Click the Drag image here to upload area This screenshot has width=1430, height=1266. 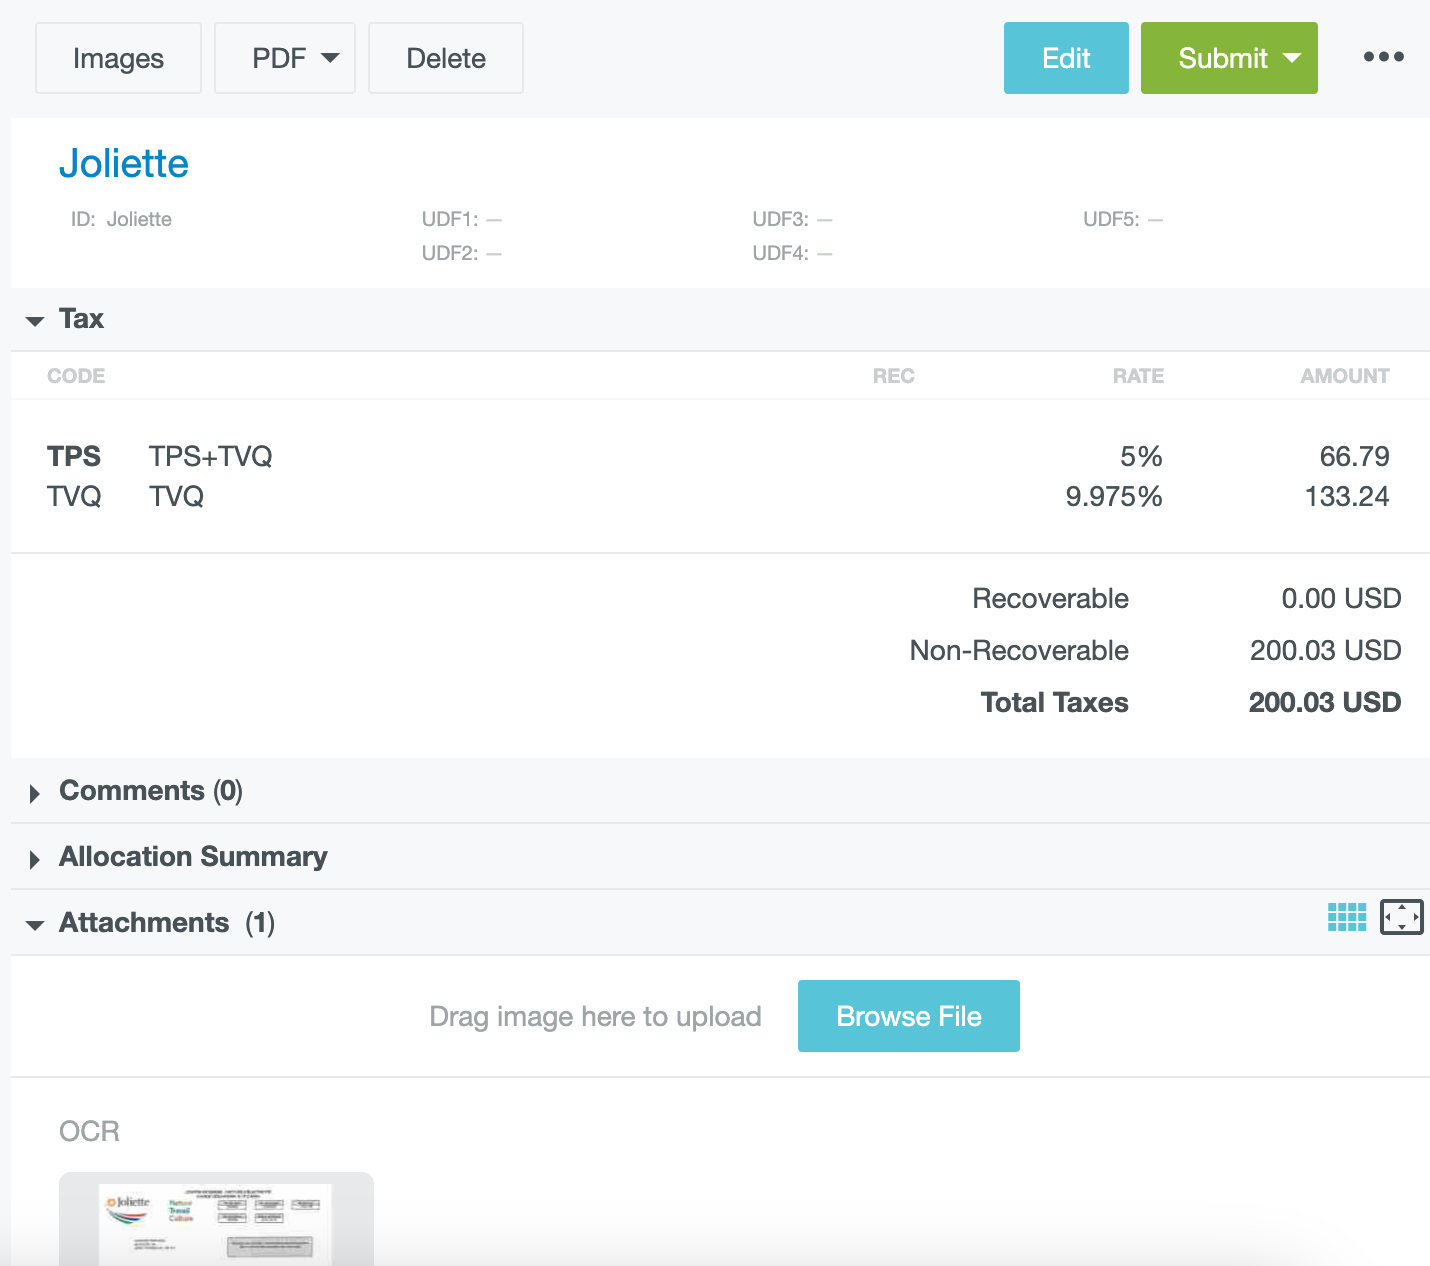[x=595, y=1016]
